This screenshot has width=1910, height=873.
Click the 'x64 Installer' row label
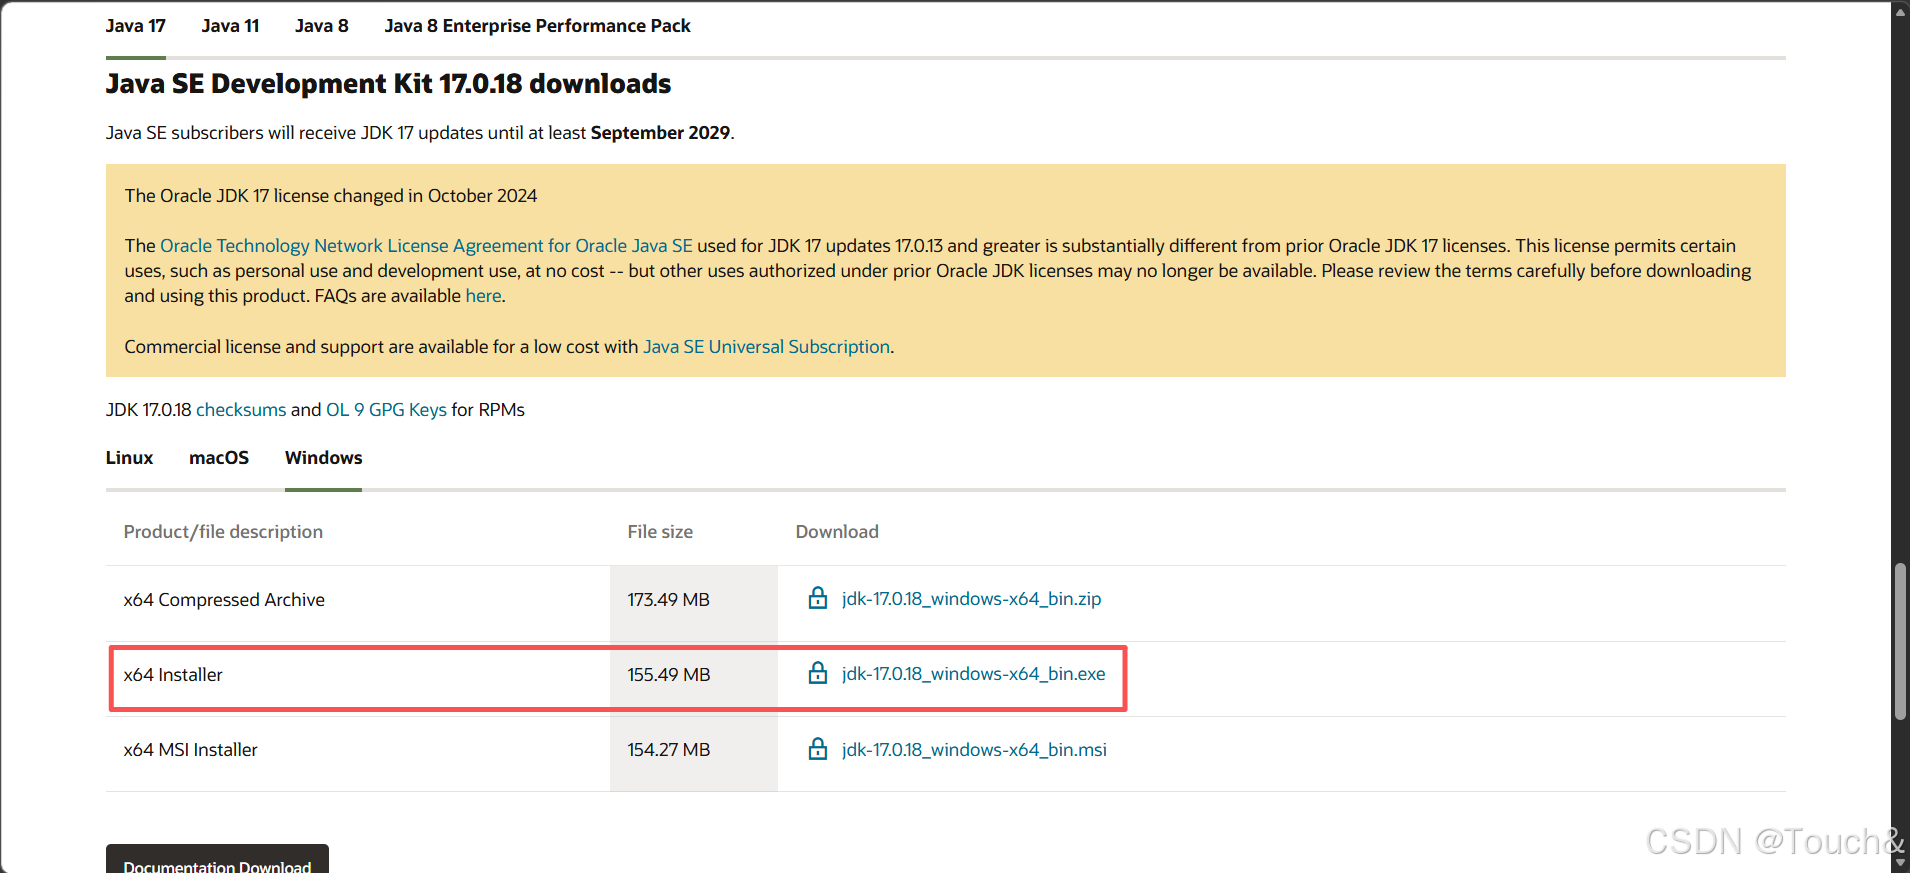click(173, 675)
